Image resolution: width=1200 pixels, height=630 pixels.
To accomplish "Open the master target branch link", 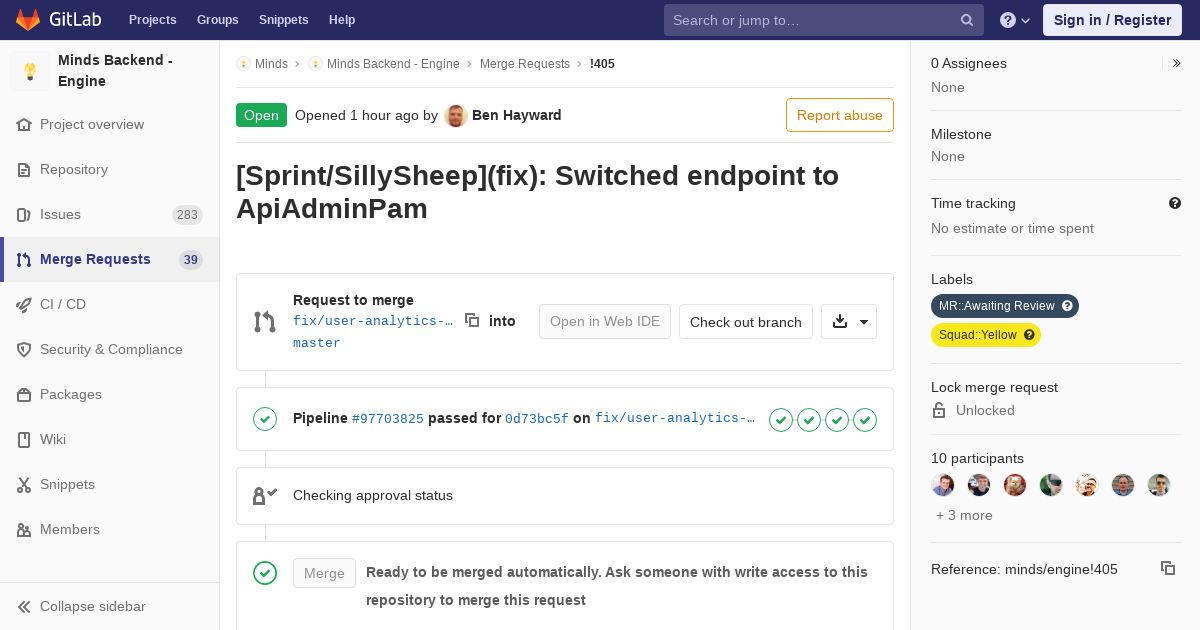I will [317, 343].
